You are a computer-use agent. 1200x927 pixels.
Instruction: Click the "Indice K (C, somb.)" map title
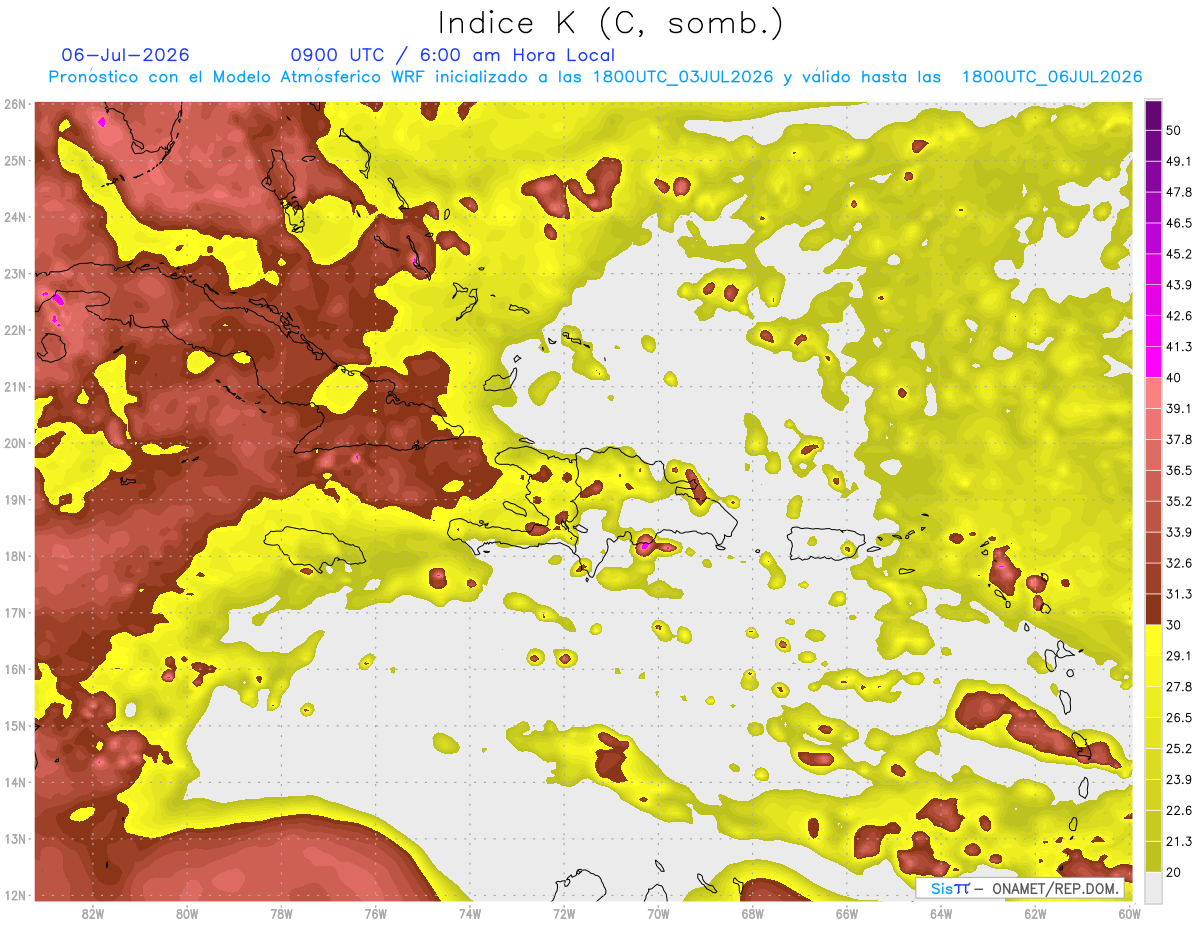(x=611, y=22)
